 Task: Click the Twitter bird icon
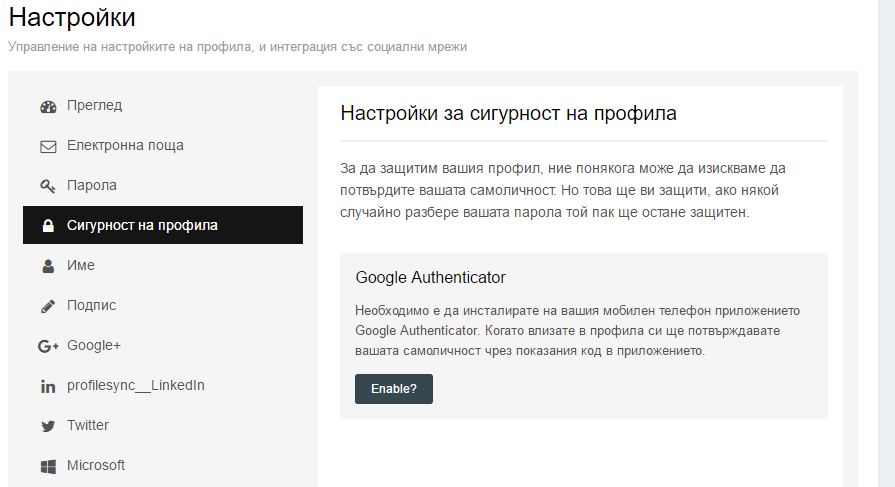[49, 426]
